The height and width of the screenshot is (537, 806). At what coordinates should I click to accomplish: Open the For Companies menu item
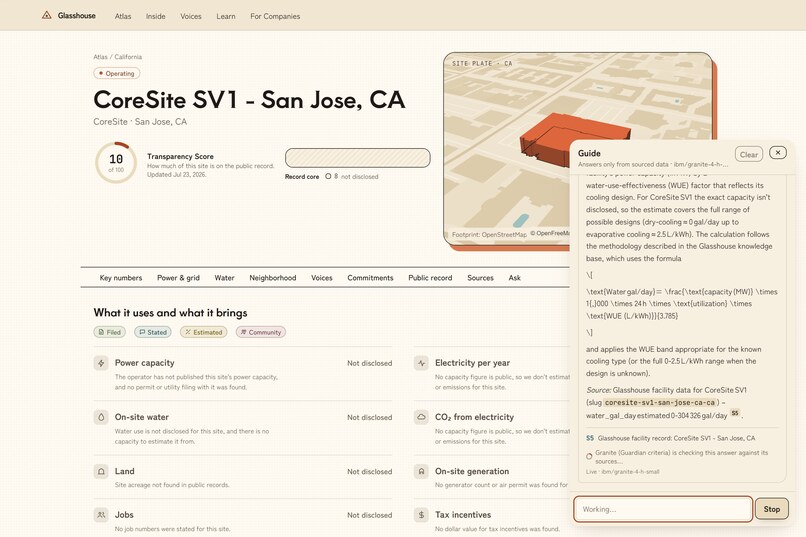(x=275, y=16)
